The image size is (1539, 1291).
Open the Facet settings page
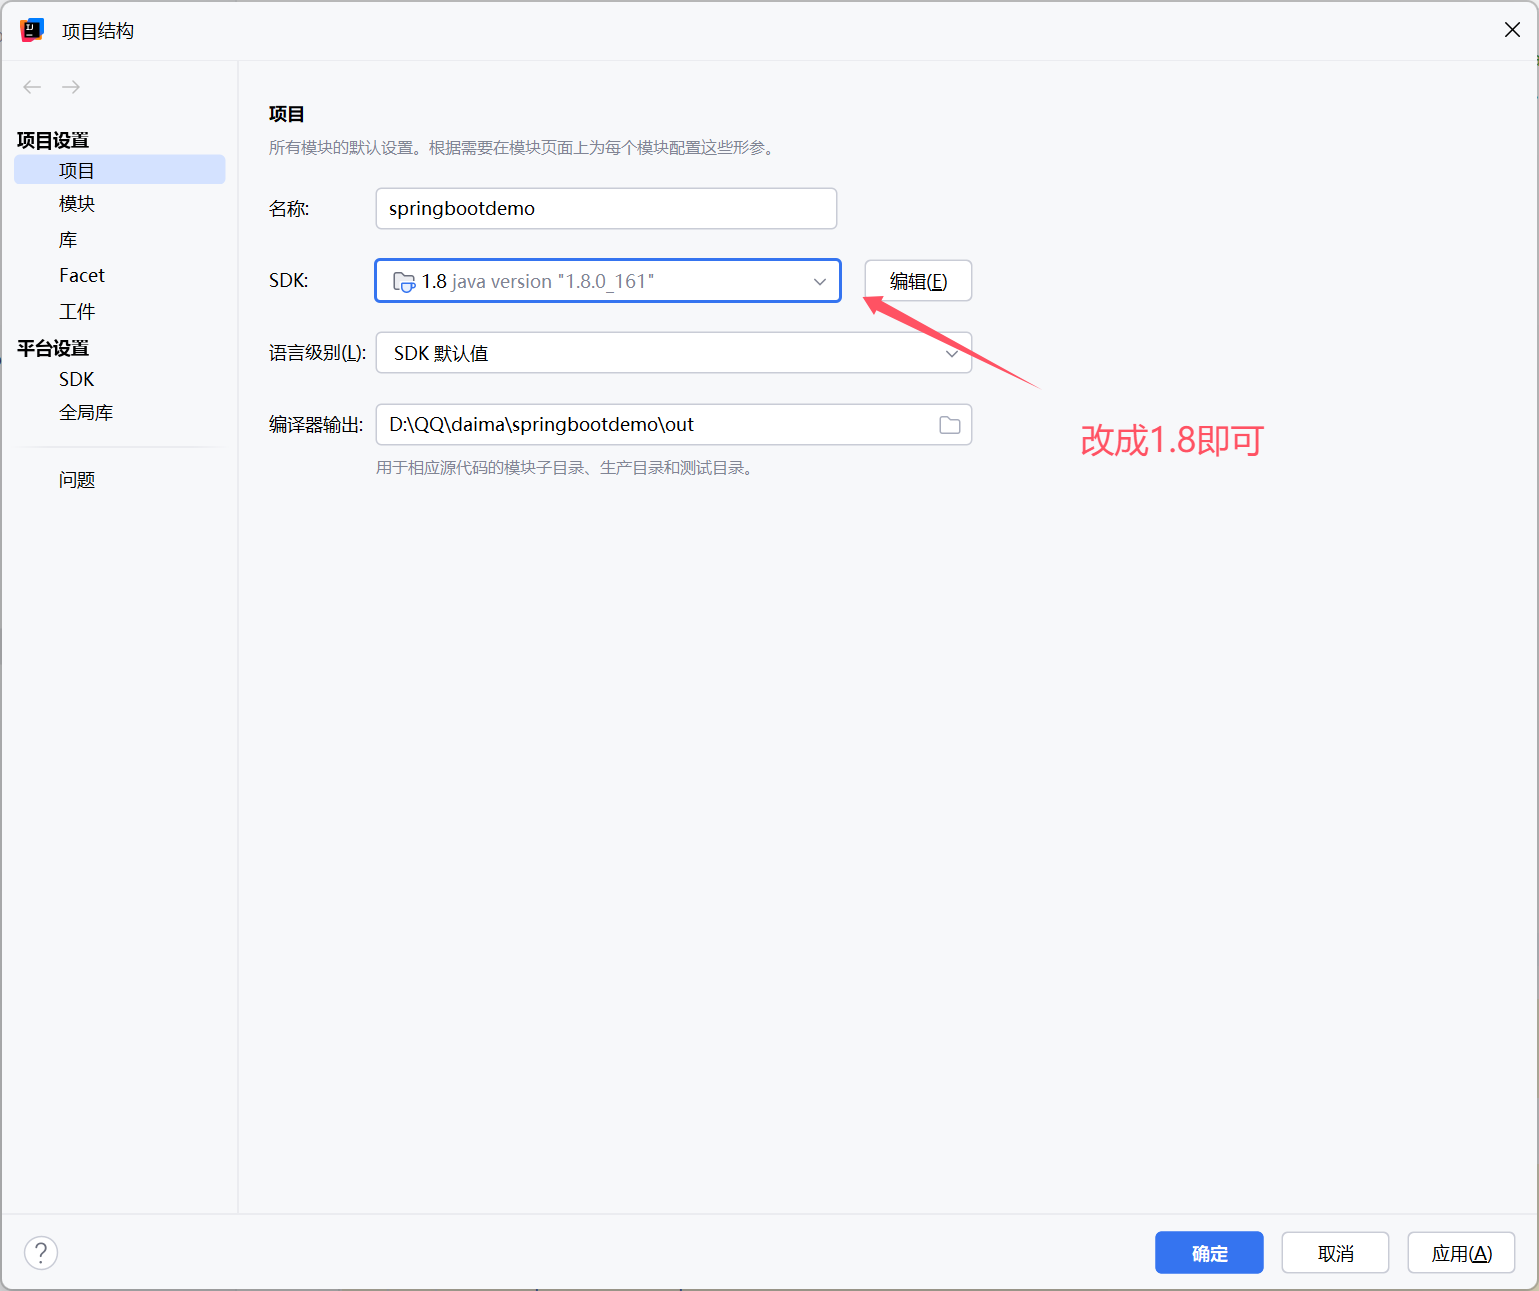pos(81,275)
